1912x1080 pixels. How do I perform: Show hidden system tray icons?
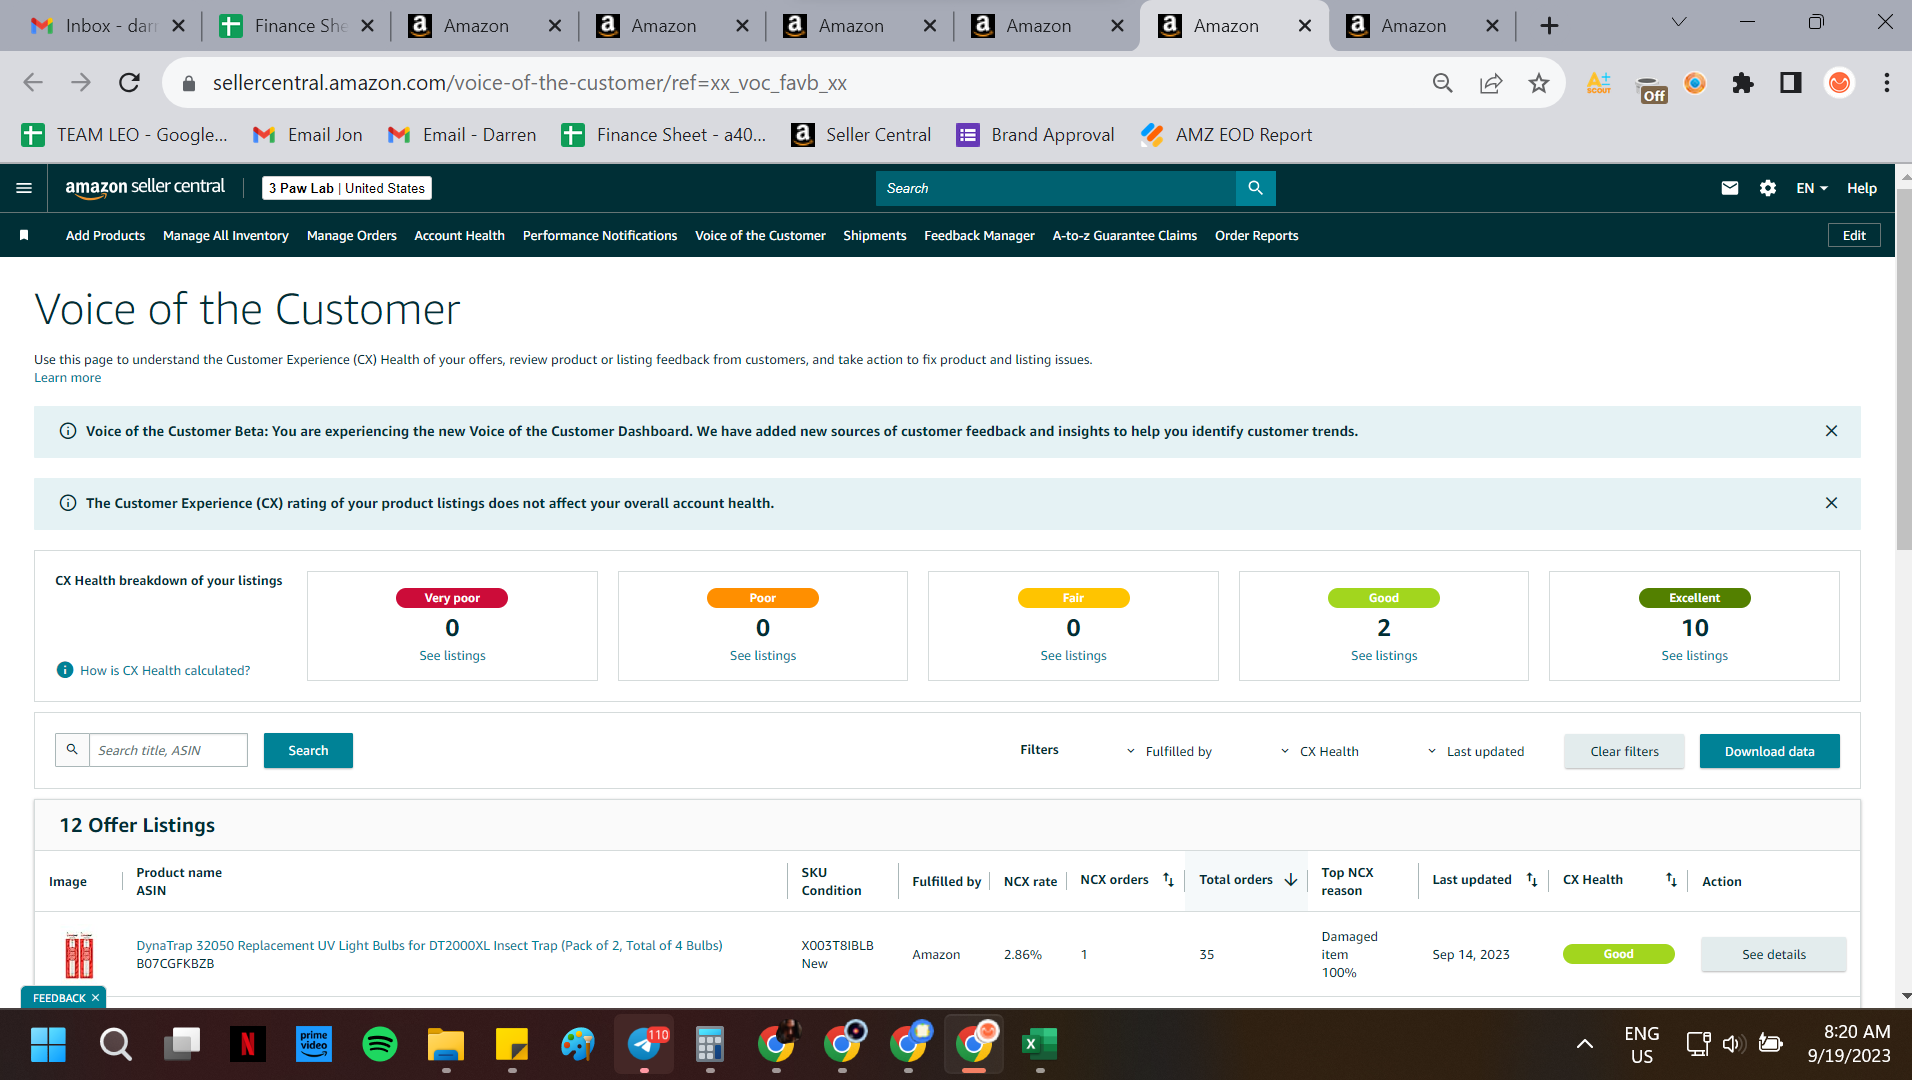pyautogui.click(x=1585, y=1044)
